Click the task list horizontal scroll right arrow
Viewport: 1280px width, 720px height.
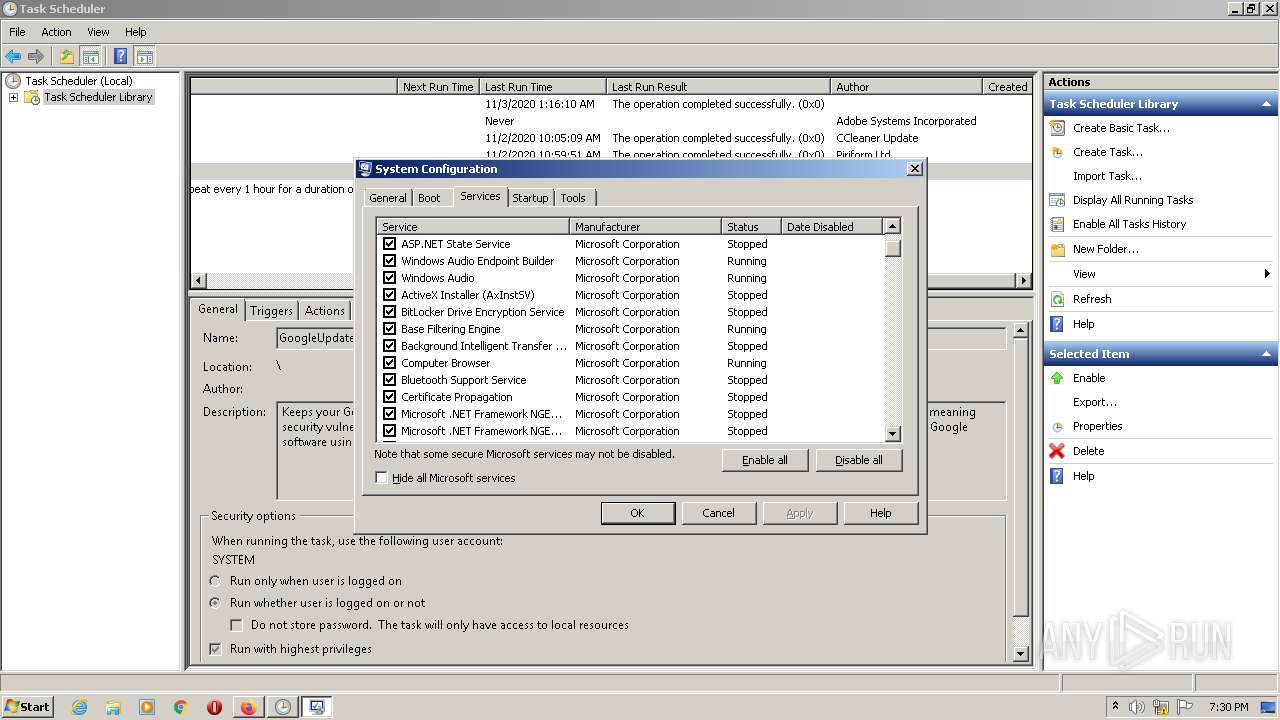click(1024, 281)
